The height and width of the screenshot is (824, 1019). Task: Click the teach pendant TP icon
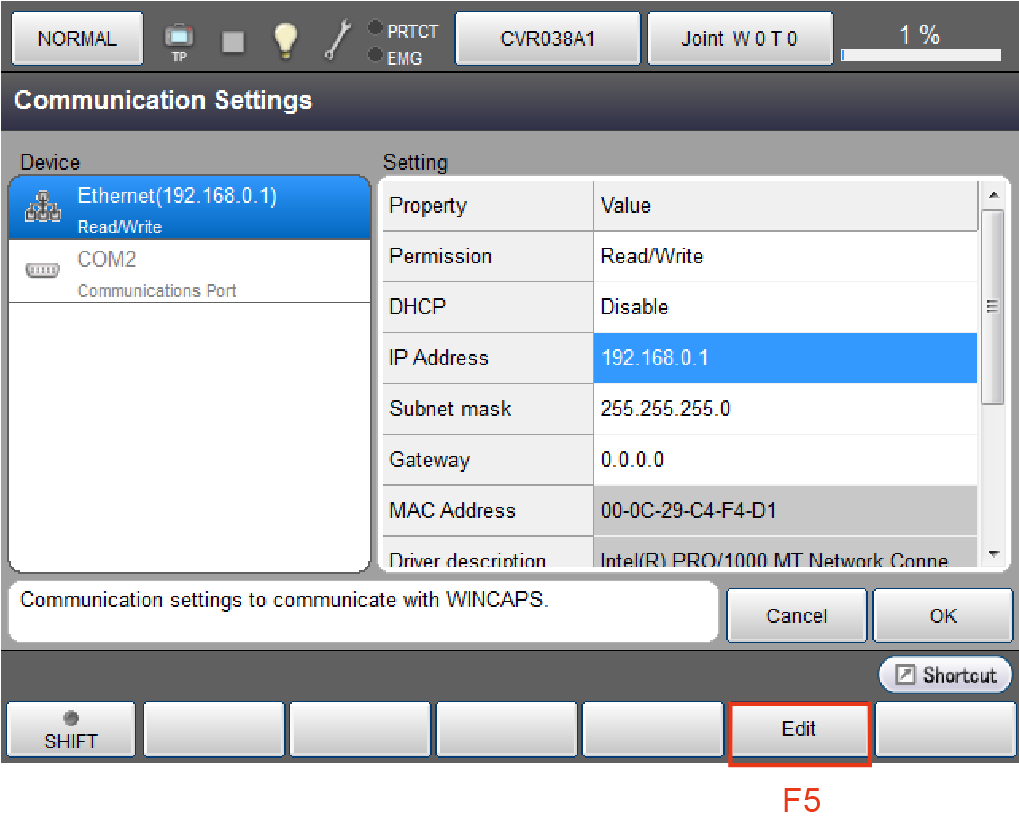pyautogui.click(x=180, y=40)
